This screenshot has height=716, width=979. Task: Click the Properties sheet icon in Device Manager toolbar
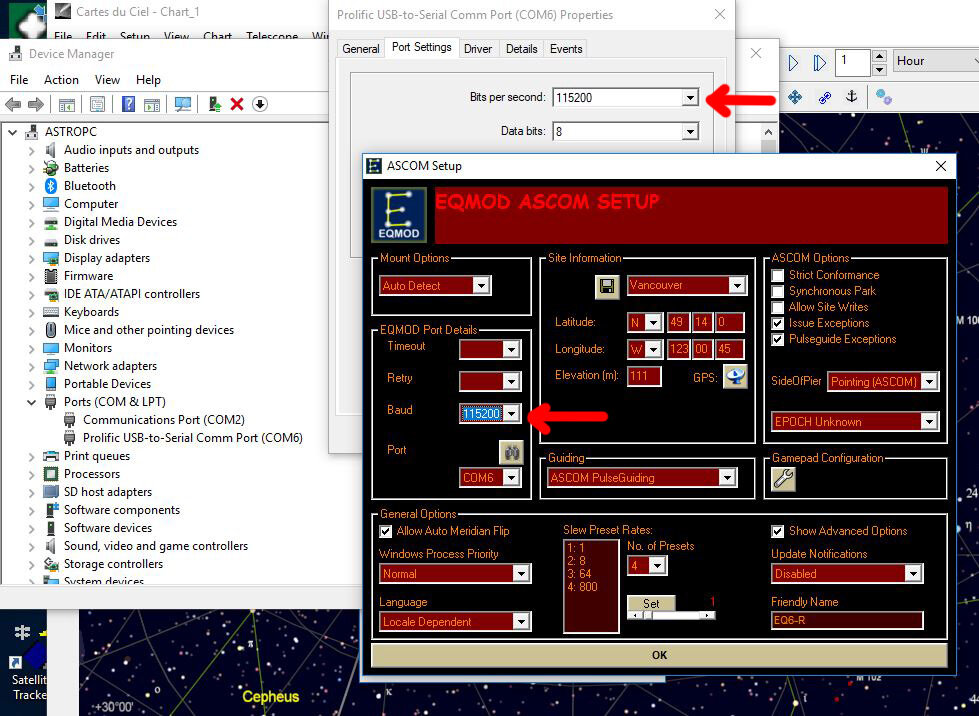pyautogui.click(x=97, y=104)
